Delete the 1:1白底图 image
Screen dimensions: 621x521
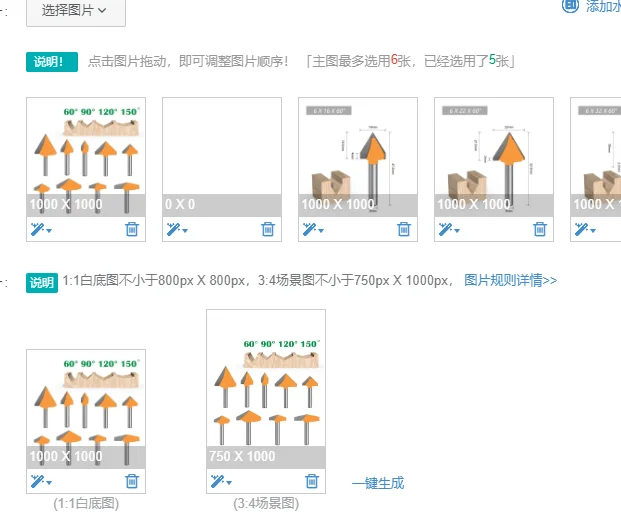click(x=132, y=481)
